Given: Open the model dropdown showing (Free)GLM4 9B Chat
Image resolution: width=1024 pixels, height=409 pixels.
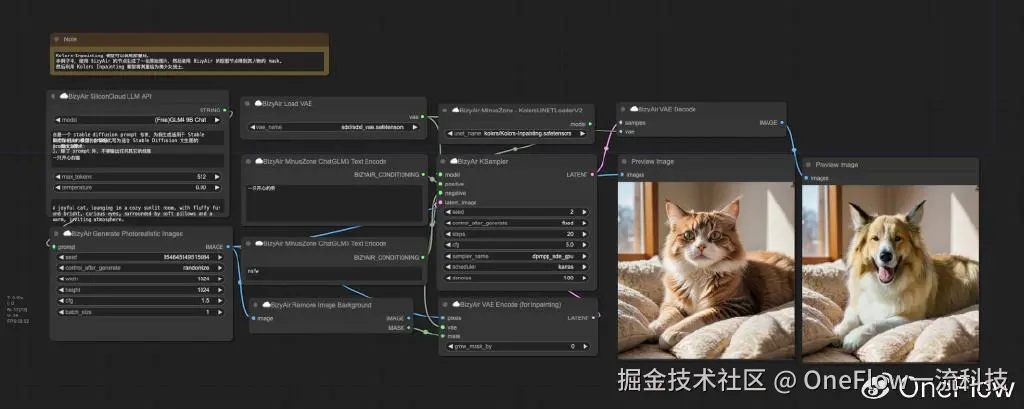Looking at the screenshot, I should tap(137, 120).
